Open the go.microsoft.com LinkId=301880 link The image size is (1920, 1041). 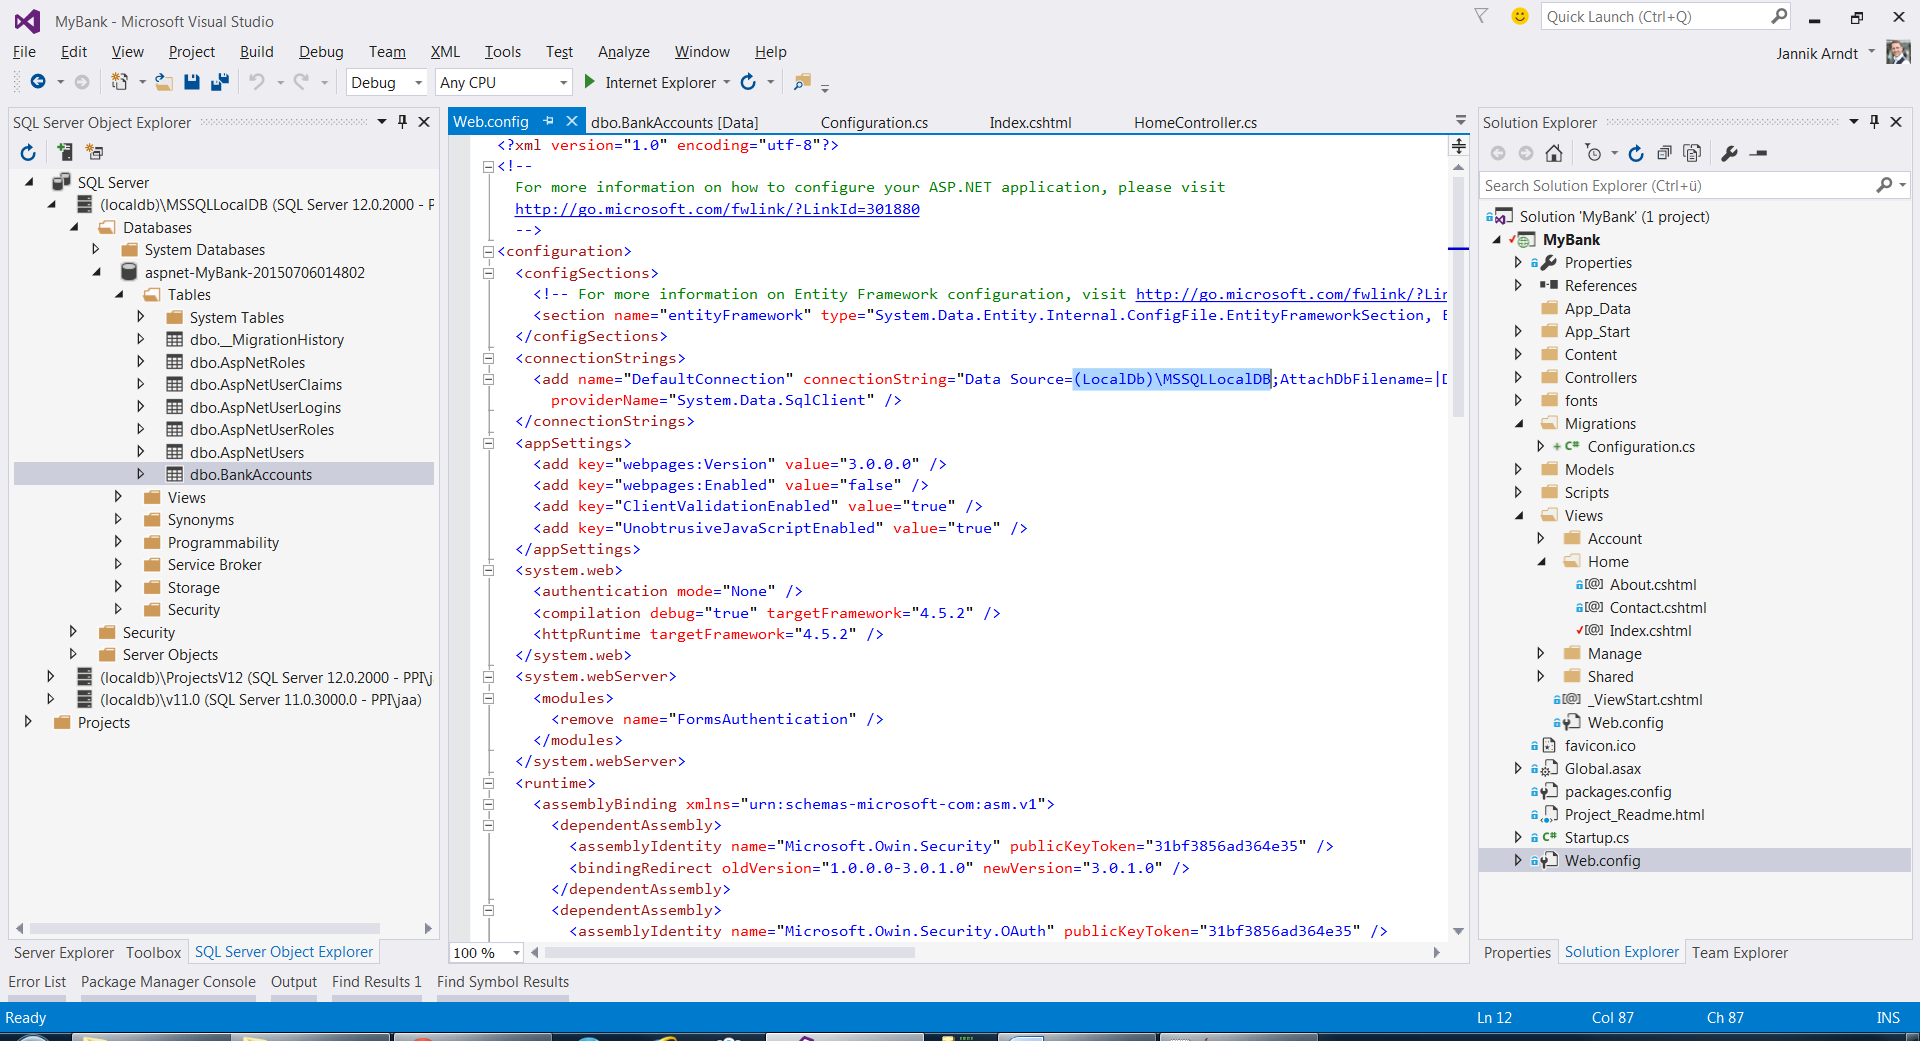click(717, 209)
